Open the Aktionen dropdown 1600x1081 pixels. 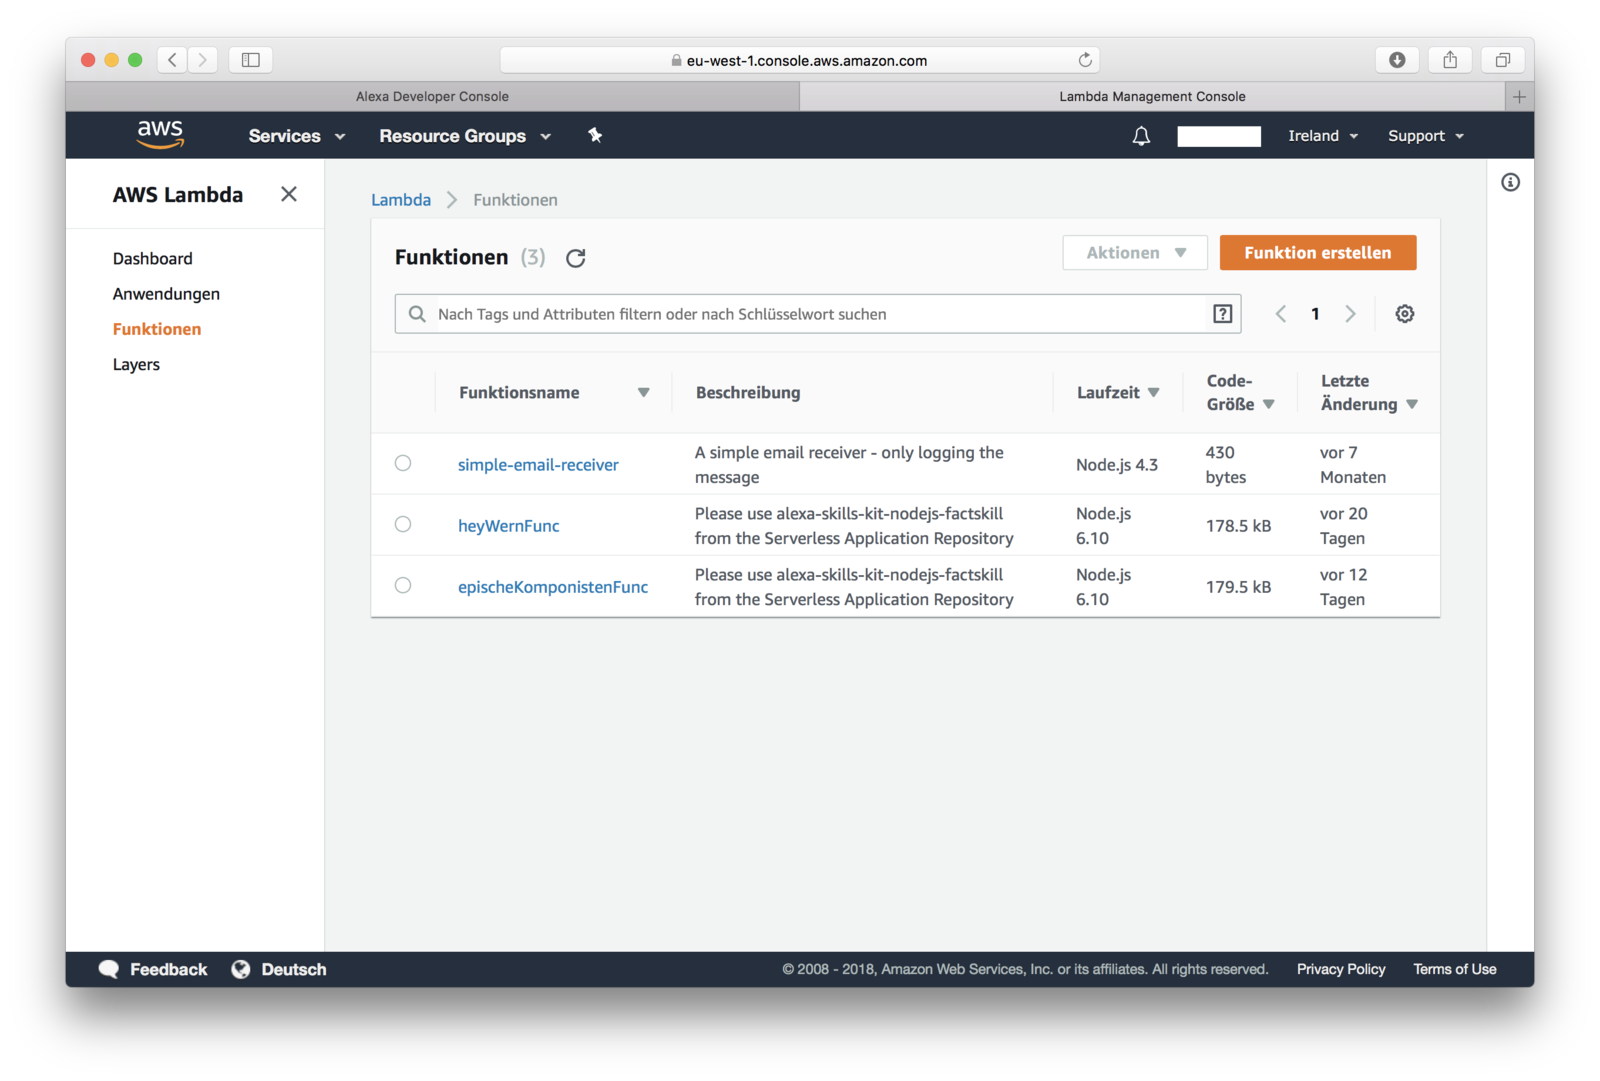1135,253
